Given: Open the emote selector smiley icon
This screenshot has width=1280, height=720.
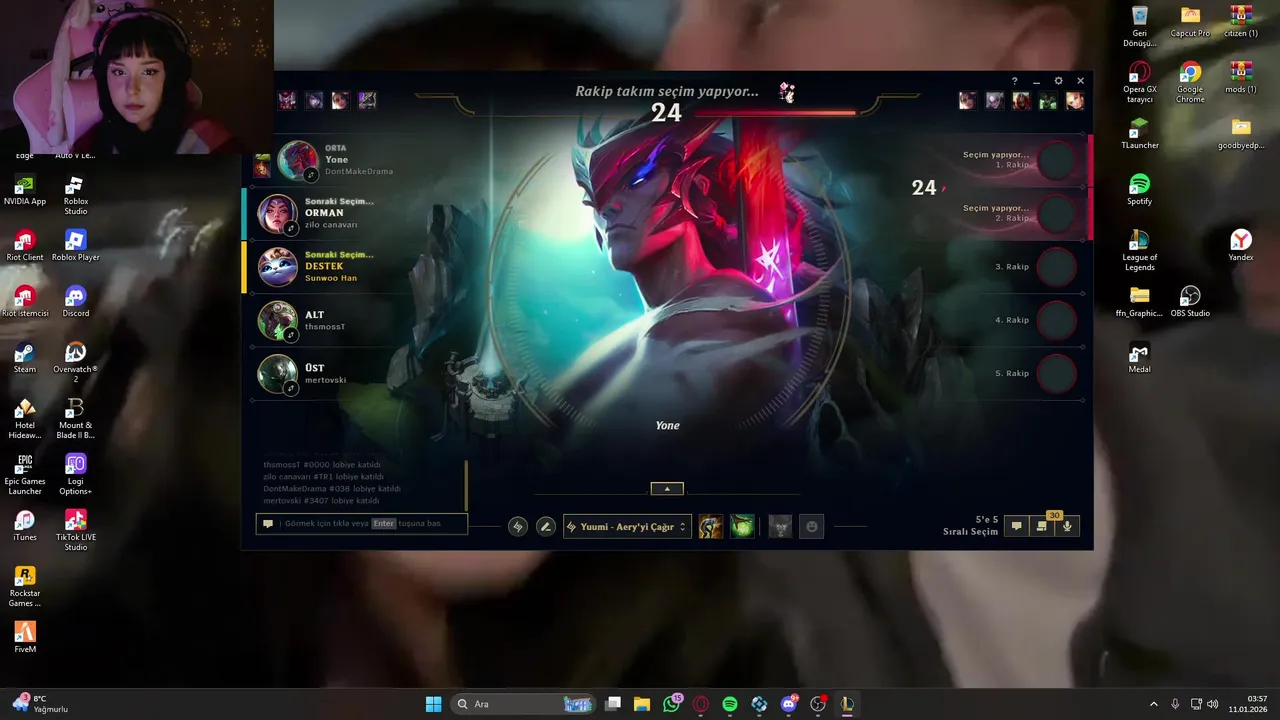Looking at the screenshot, I should (x=811, y=526).
